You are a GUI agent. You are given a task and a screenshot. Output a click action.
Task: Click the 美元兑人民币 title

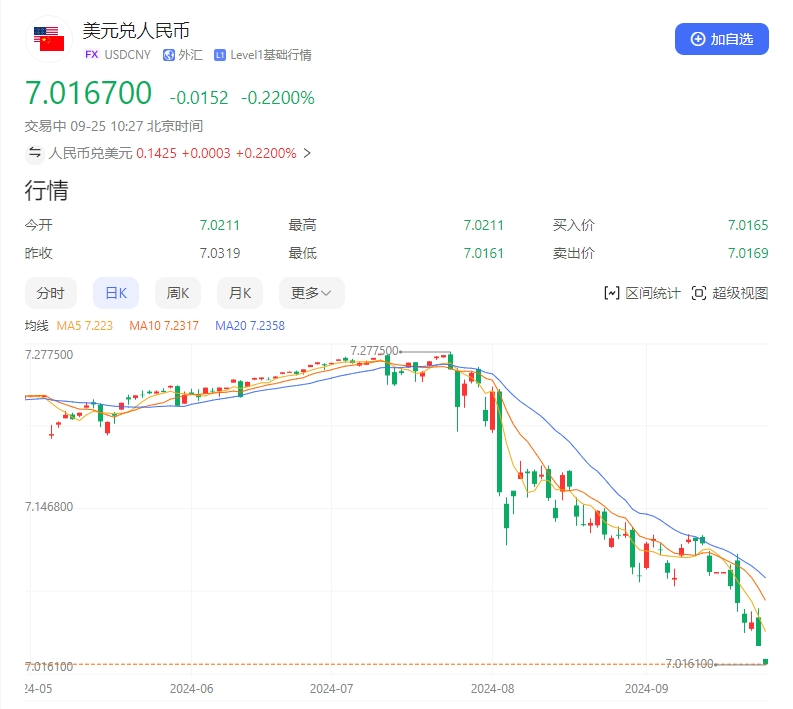click(136, 31)
